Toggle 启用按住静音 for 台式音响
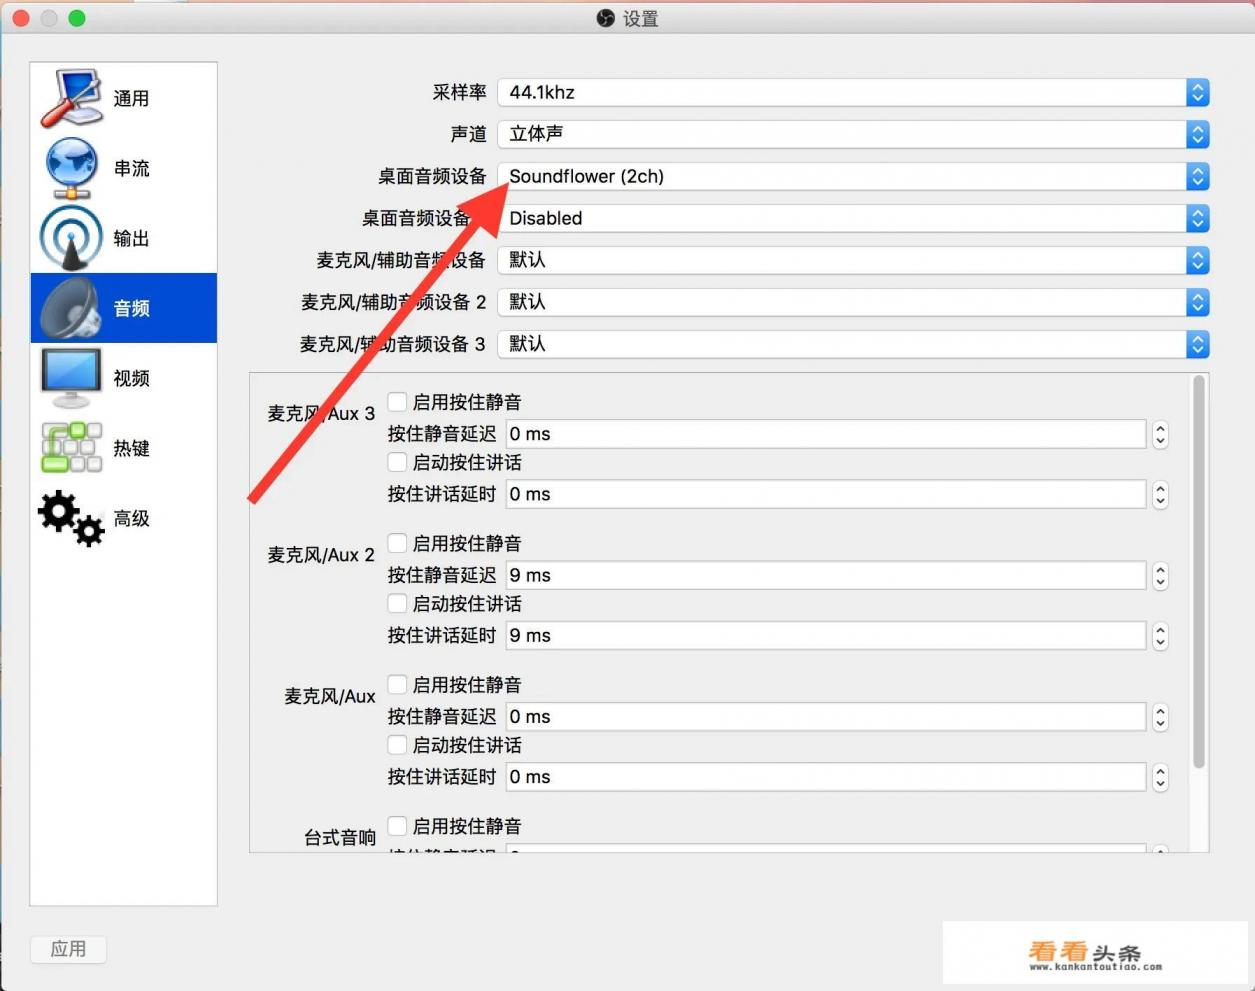This screenshot has width=1255, height=991. [397, 826]
